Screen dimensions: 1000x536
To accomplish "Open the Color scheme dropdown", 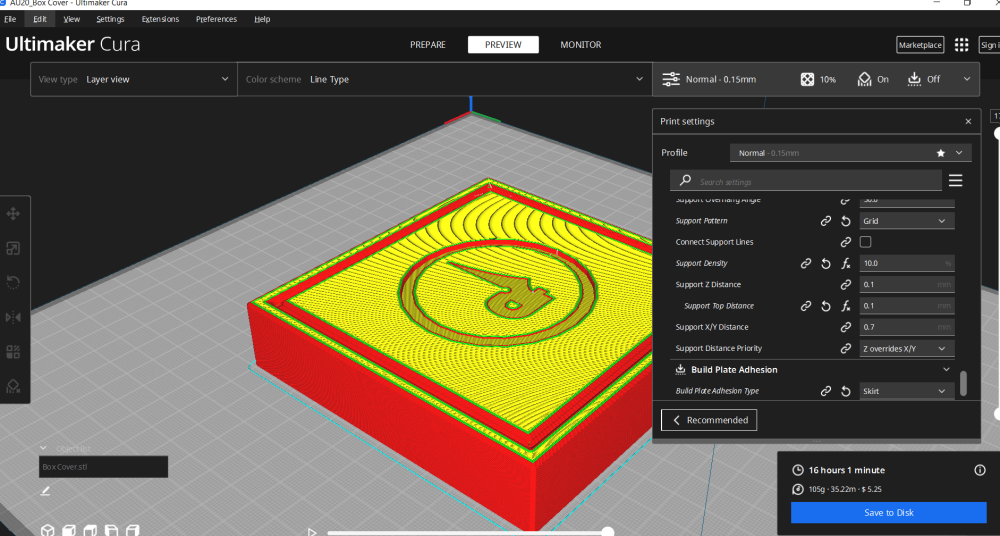I will click(445, 79).
